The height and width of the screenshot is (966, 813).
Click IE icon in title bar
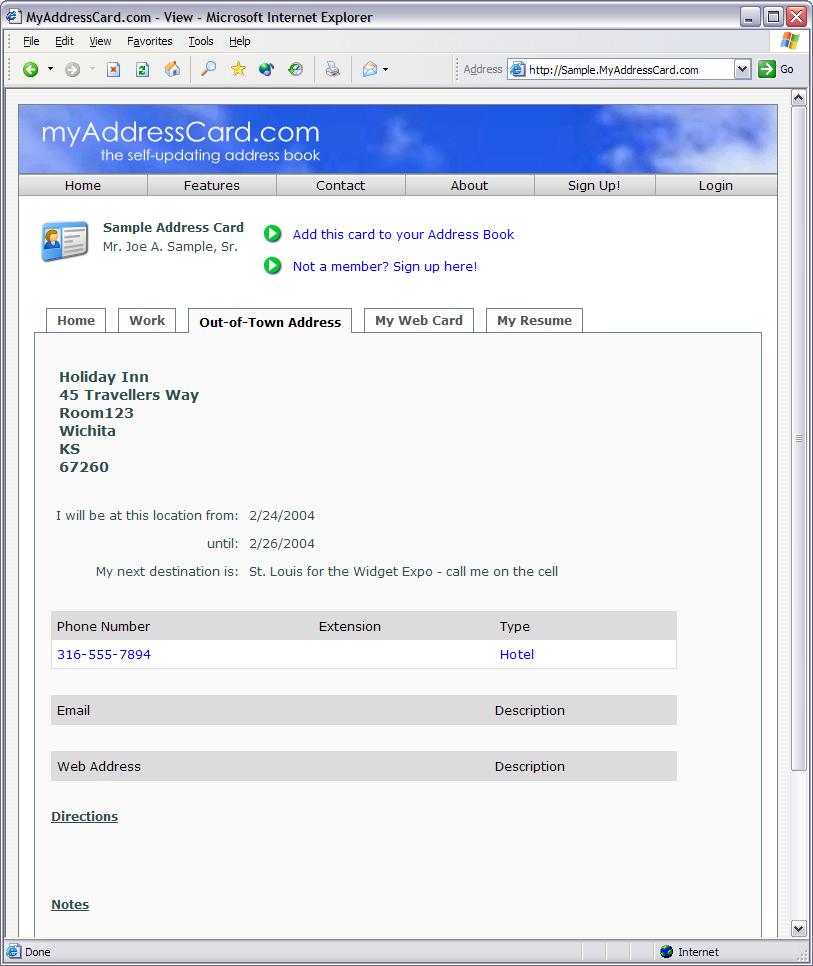click(14, 16)
